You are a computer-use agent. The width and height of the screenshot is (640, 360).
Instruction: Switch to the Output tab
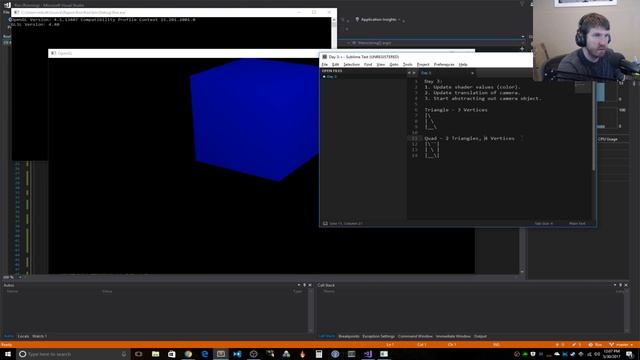480,336
